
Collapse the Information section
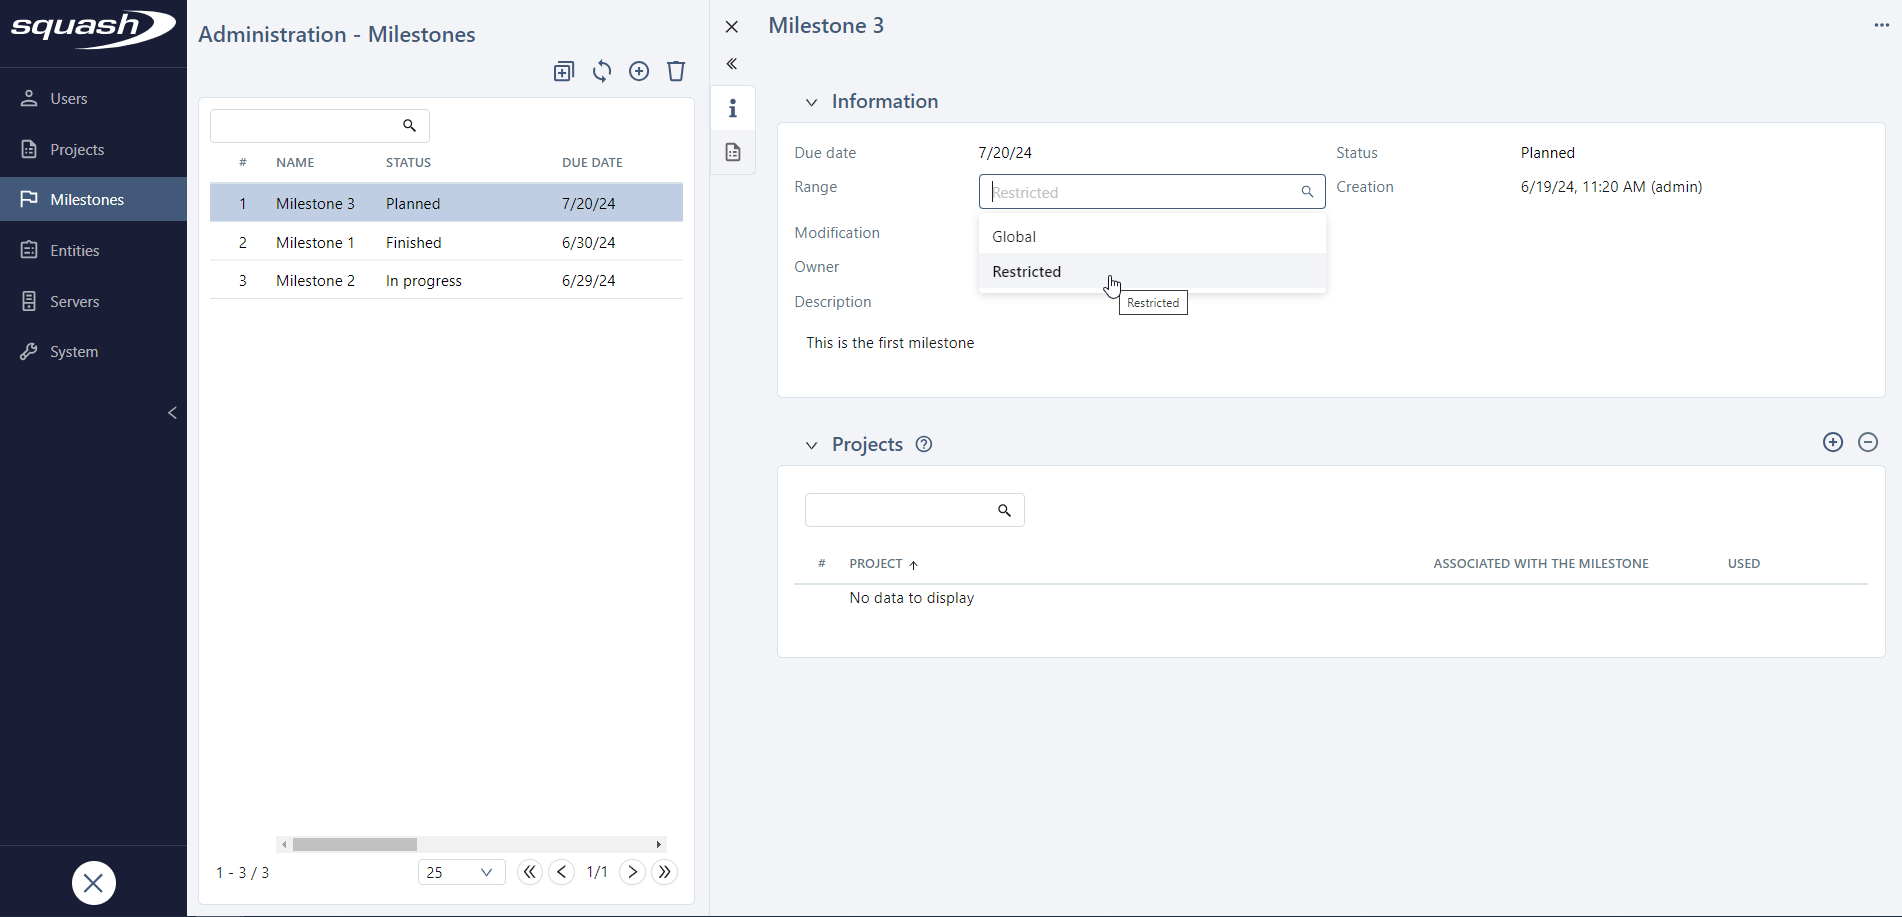coord(811,102)
